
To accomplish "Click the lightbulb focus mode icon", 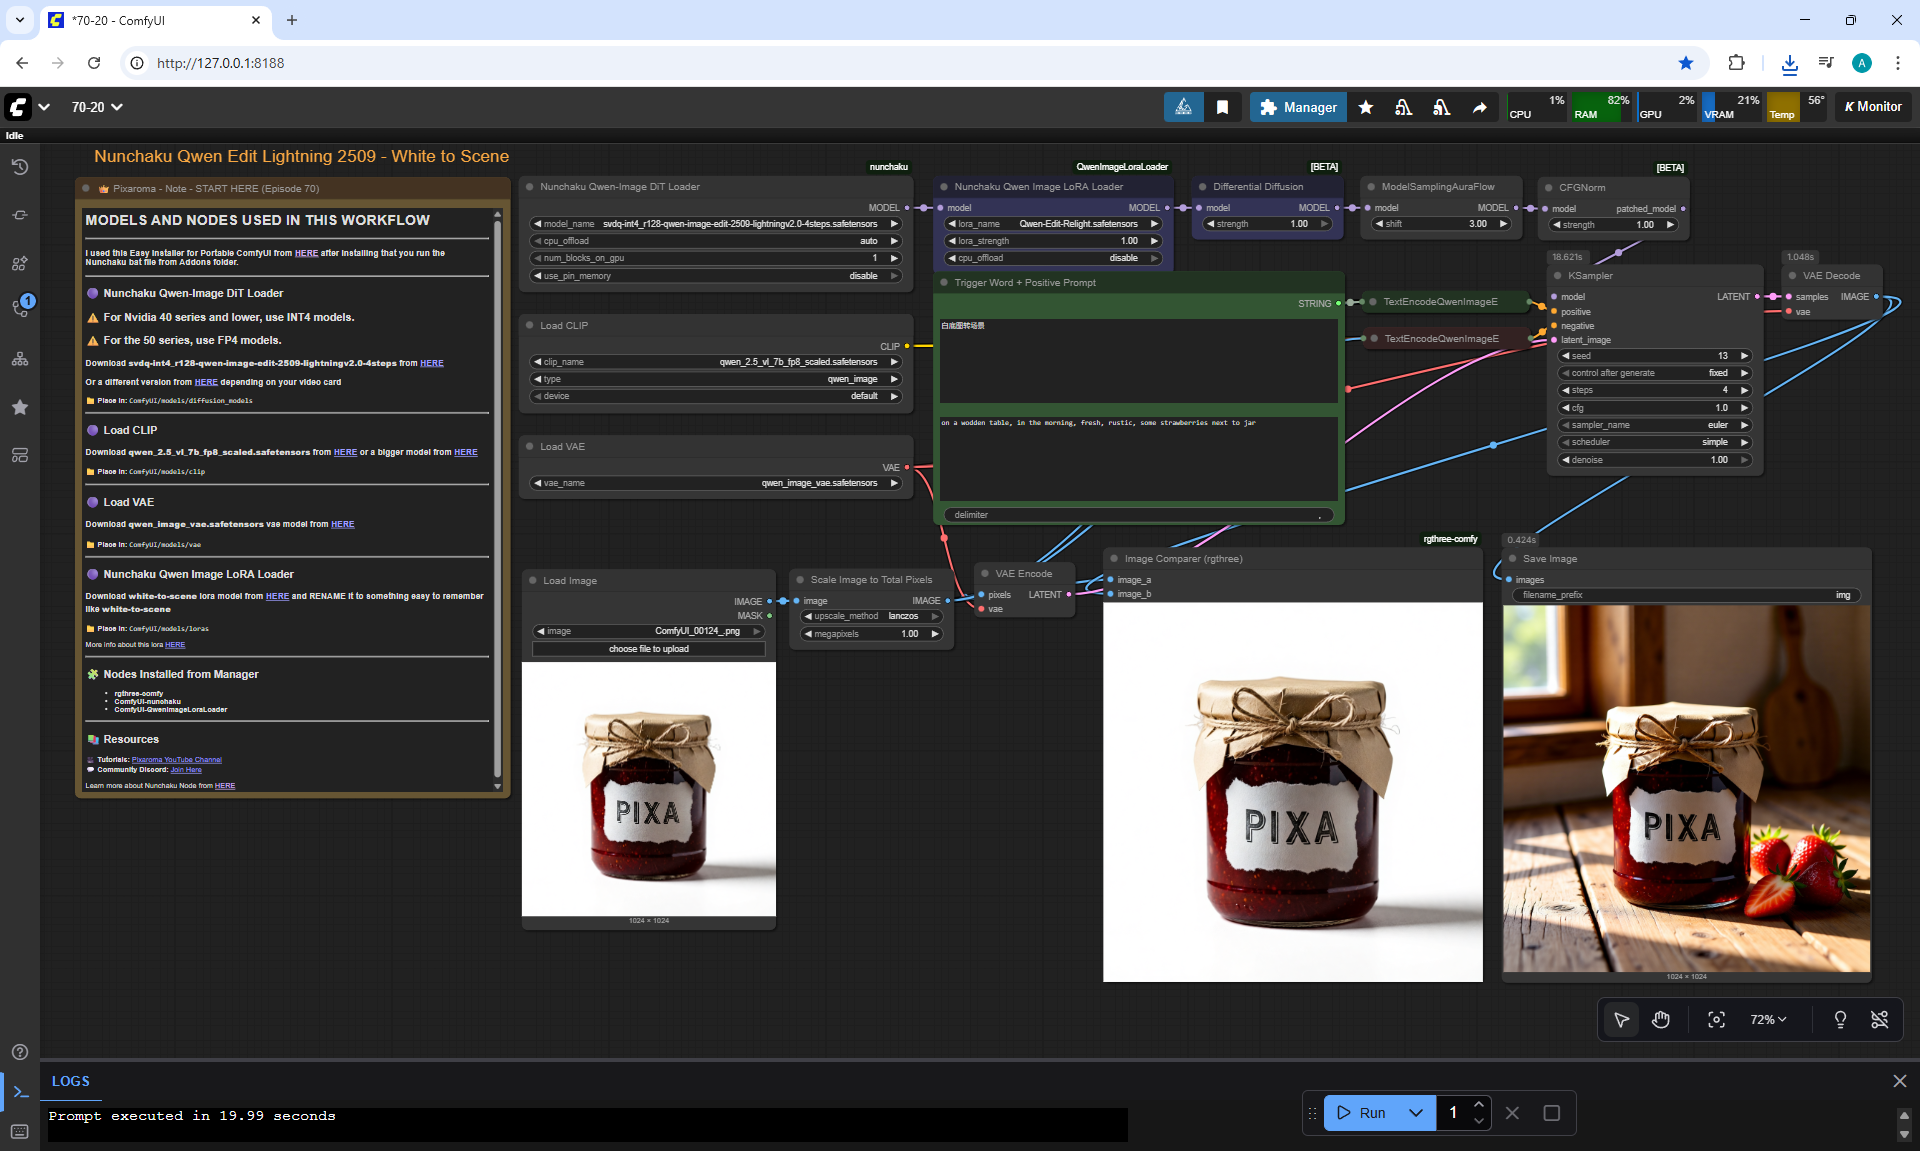I will [x=1840, y=1019].
